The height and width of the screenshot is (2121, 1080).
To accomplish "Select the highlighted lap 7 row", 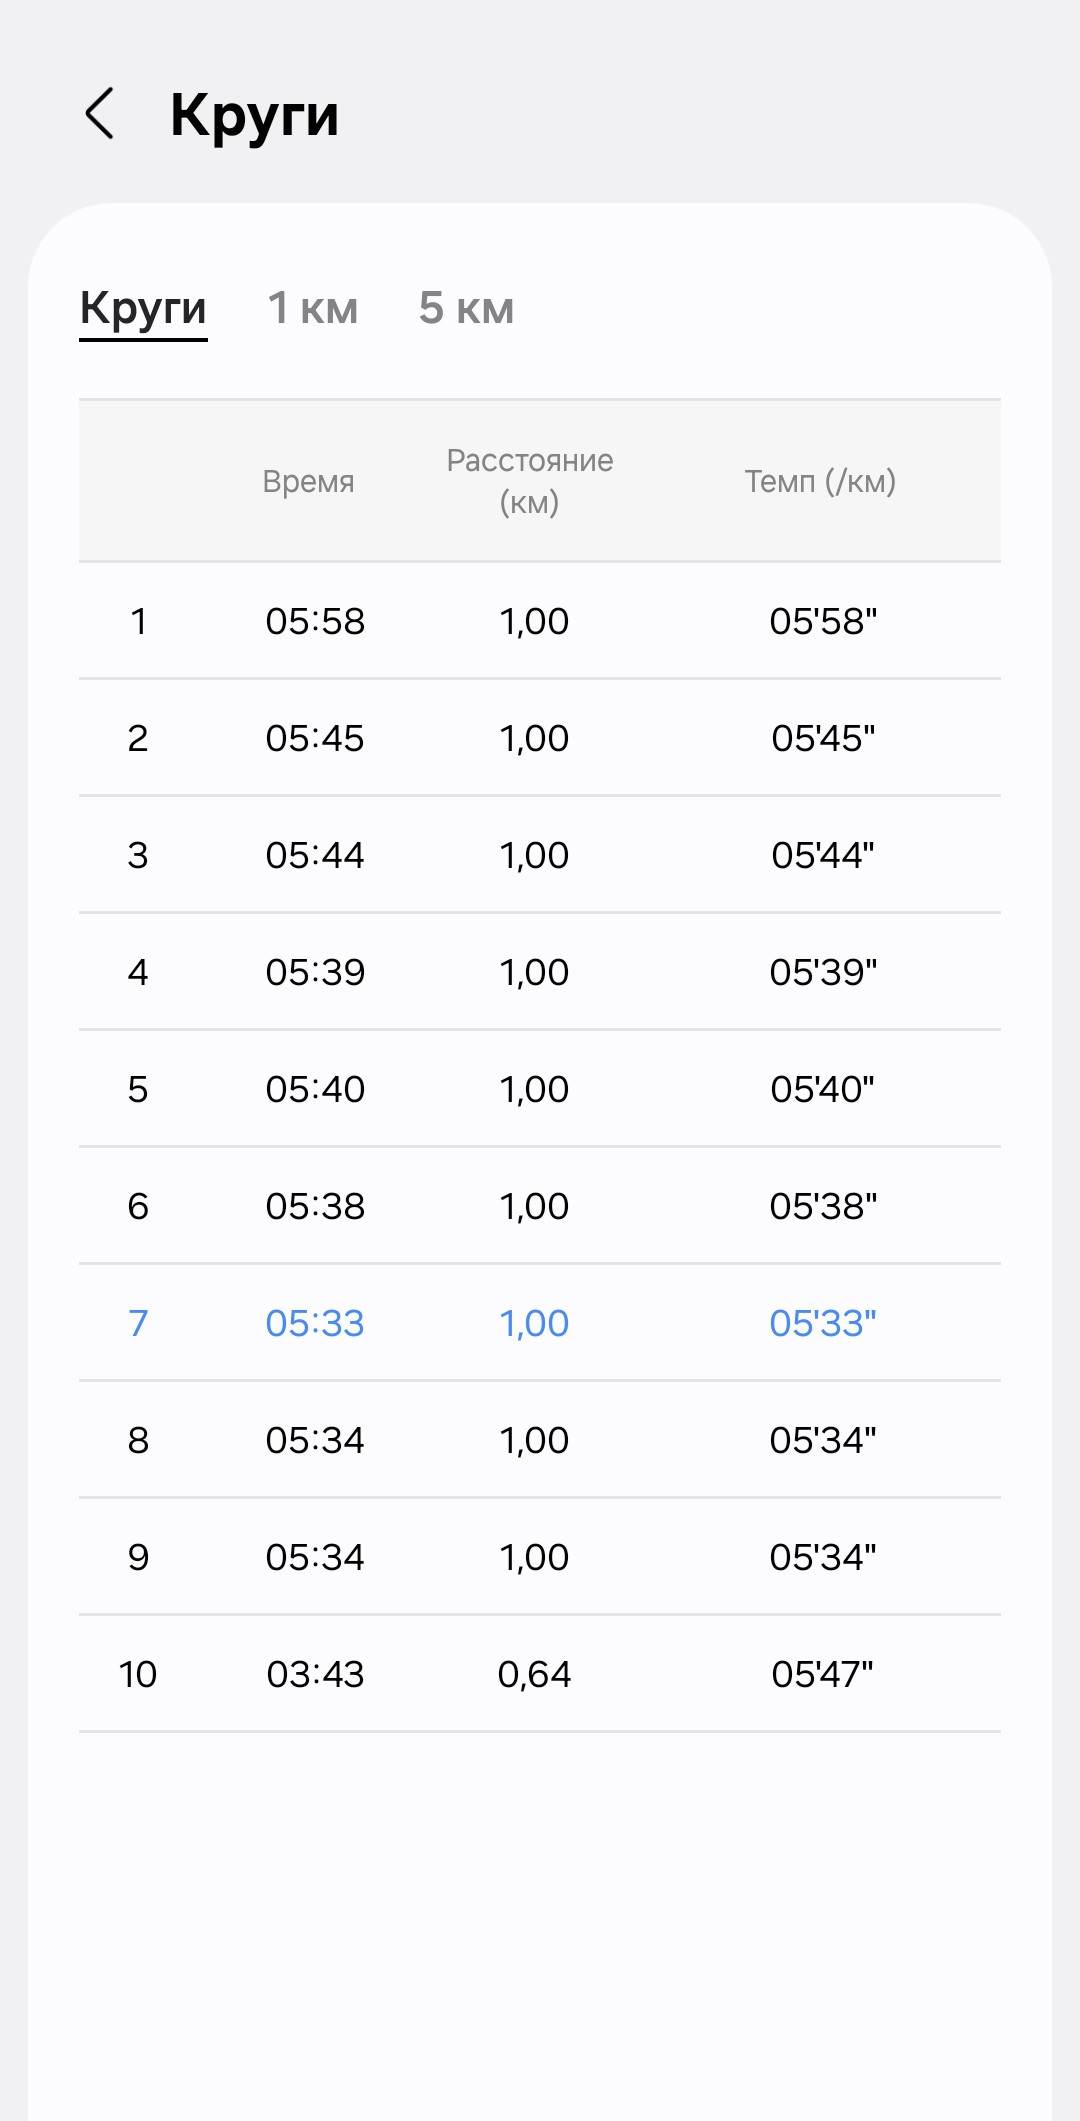I will [x=540, y=1323].
